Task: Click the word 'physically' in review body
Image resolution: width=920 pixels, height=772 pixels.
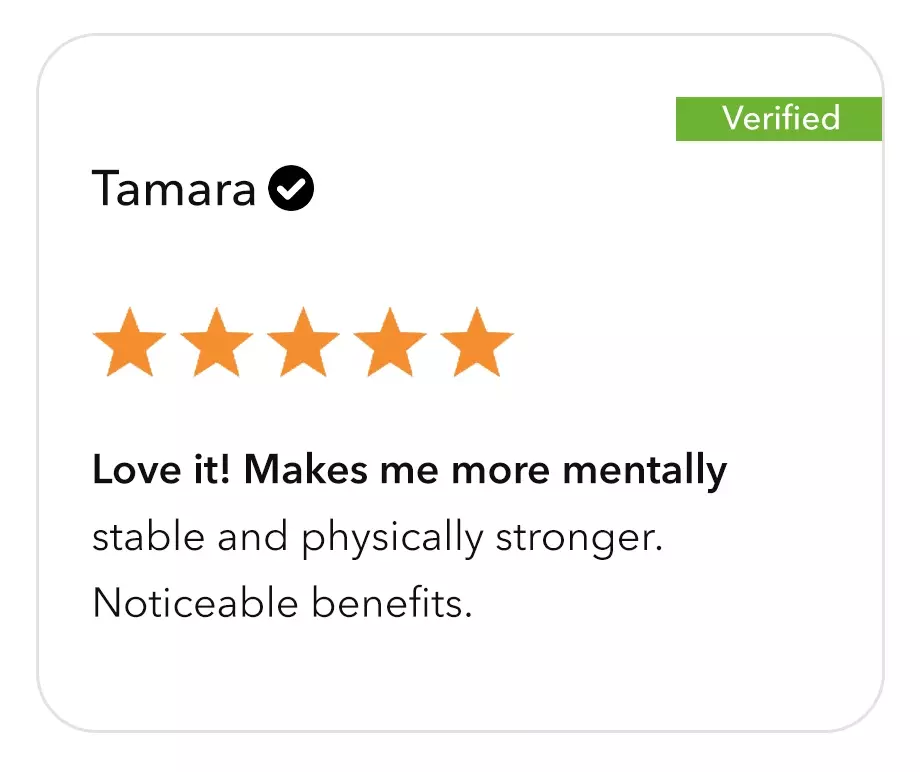Action: [x=393, y=537]
